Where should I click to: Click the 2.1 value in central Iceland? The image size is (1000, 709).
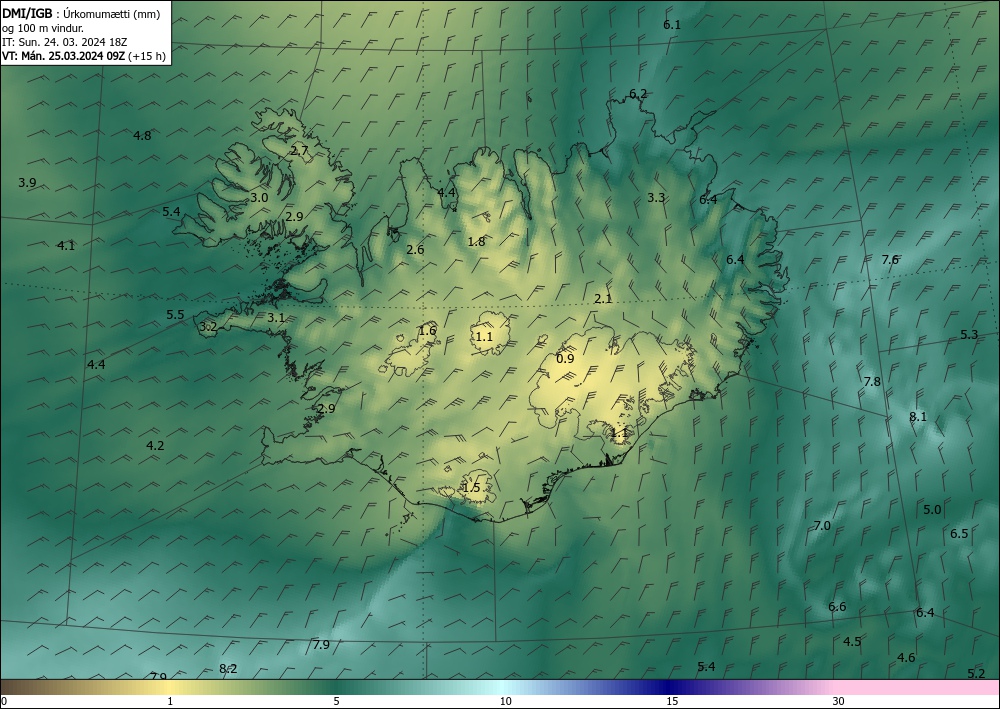pos(603,298)
